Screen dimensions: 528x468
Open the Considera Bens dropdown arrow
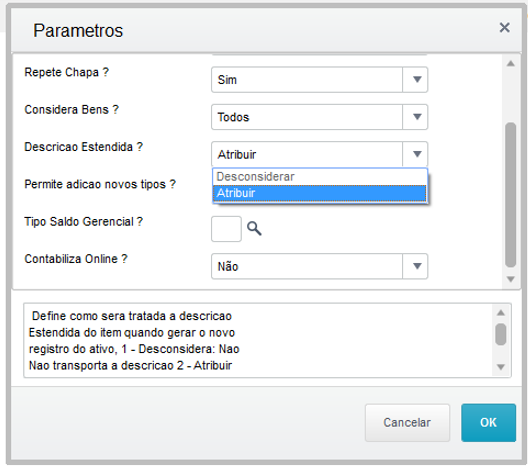(x=417, y=117)
